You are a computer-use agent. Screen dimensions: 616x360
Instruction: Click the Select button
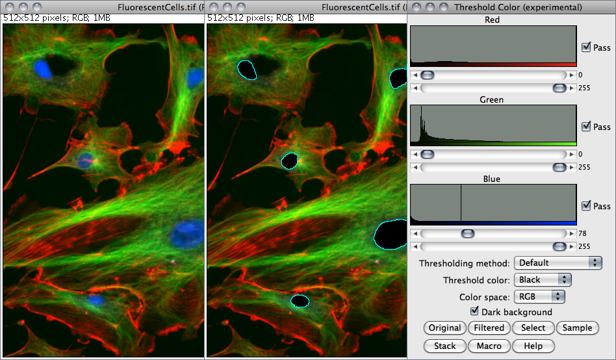[x=533, y=328]
